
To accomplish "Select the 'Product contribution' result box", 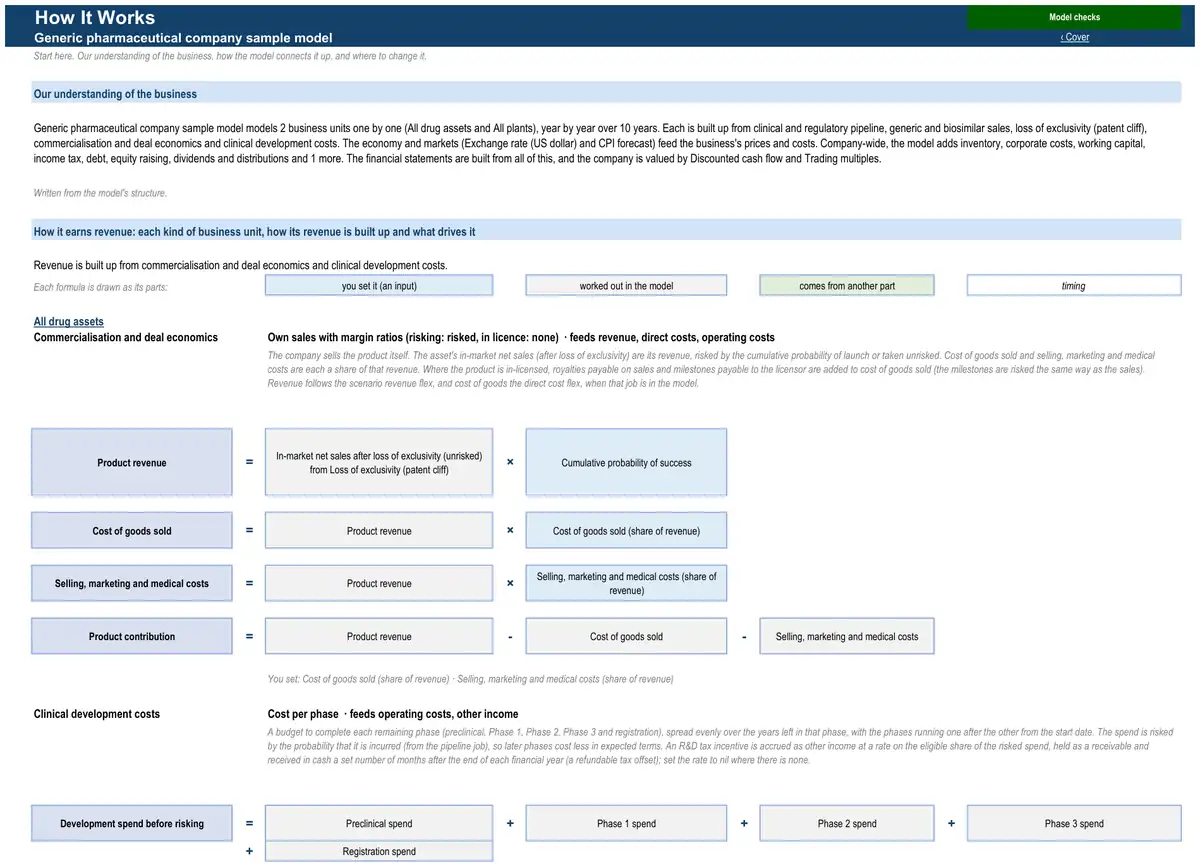I will [x=132, y=637].
